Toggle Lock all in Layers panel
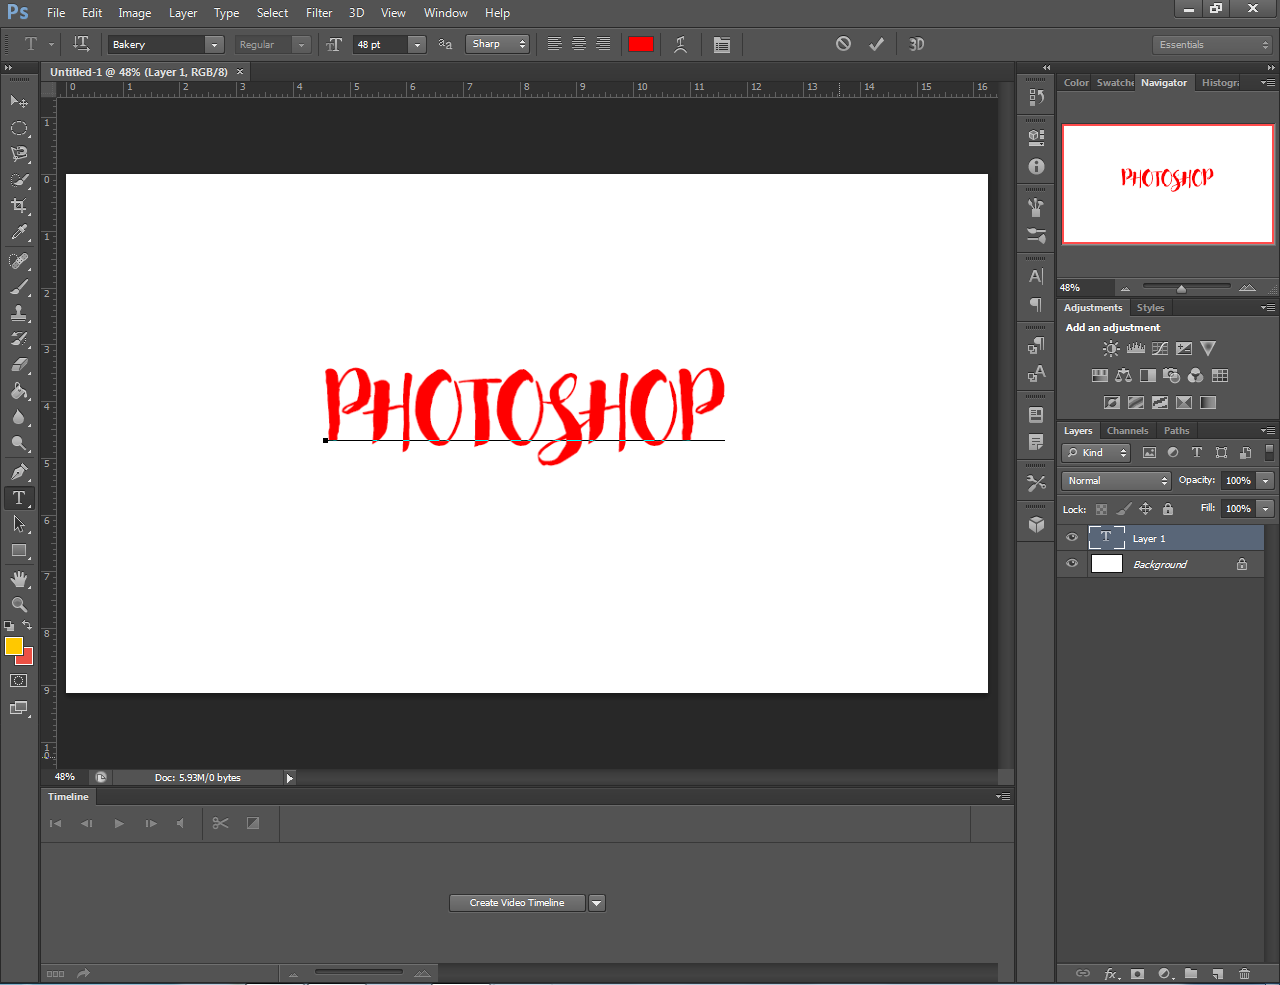The height and width of the screenshot is (985, 1280). tap(1168, 509)
